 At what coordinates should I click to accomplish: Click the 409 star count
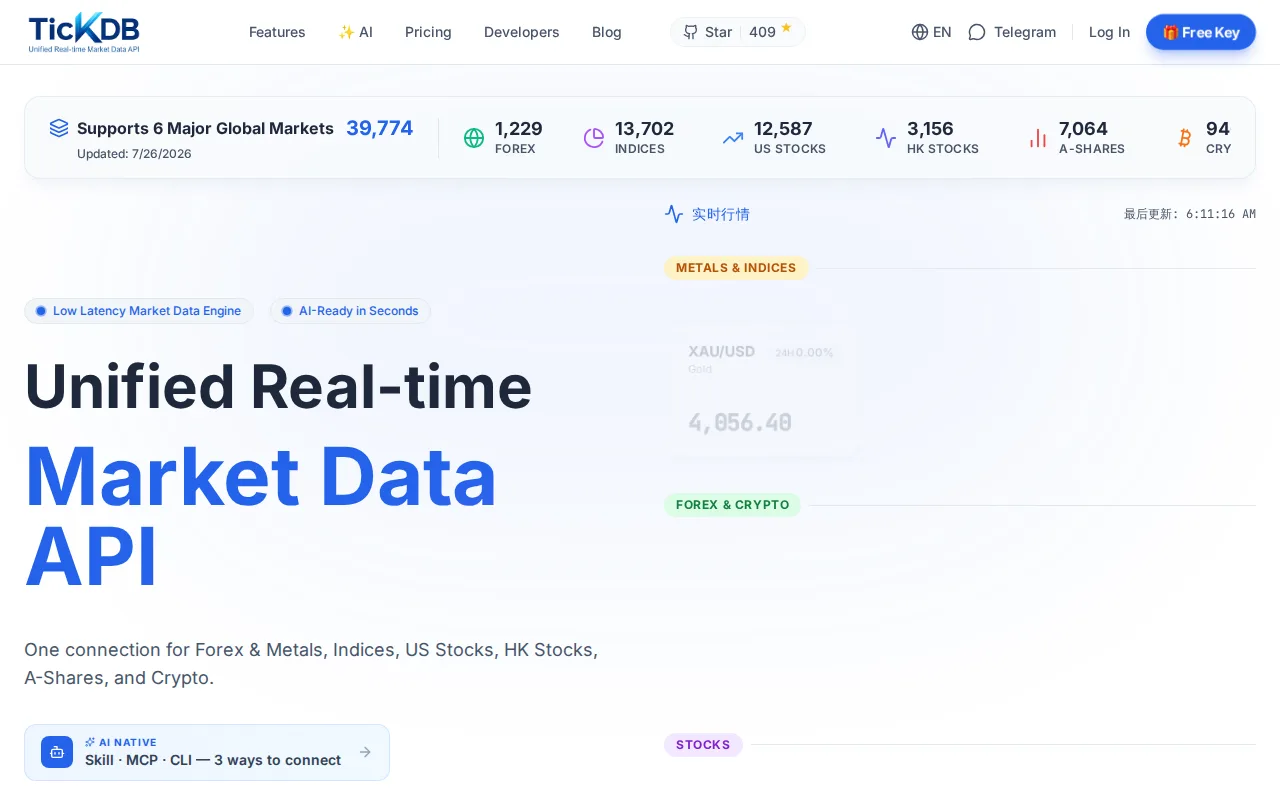pos(762,32)
